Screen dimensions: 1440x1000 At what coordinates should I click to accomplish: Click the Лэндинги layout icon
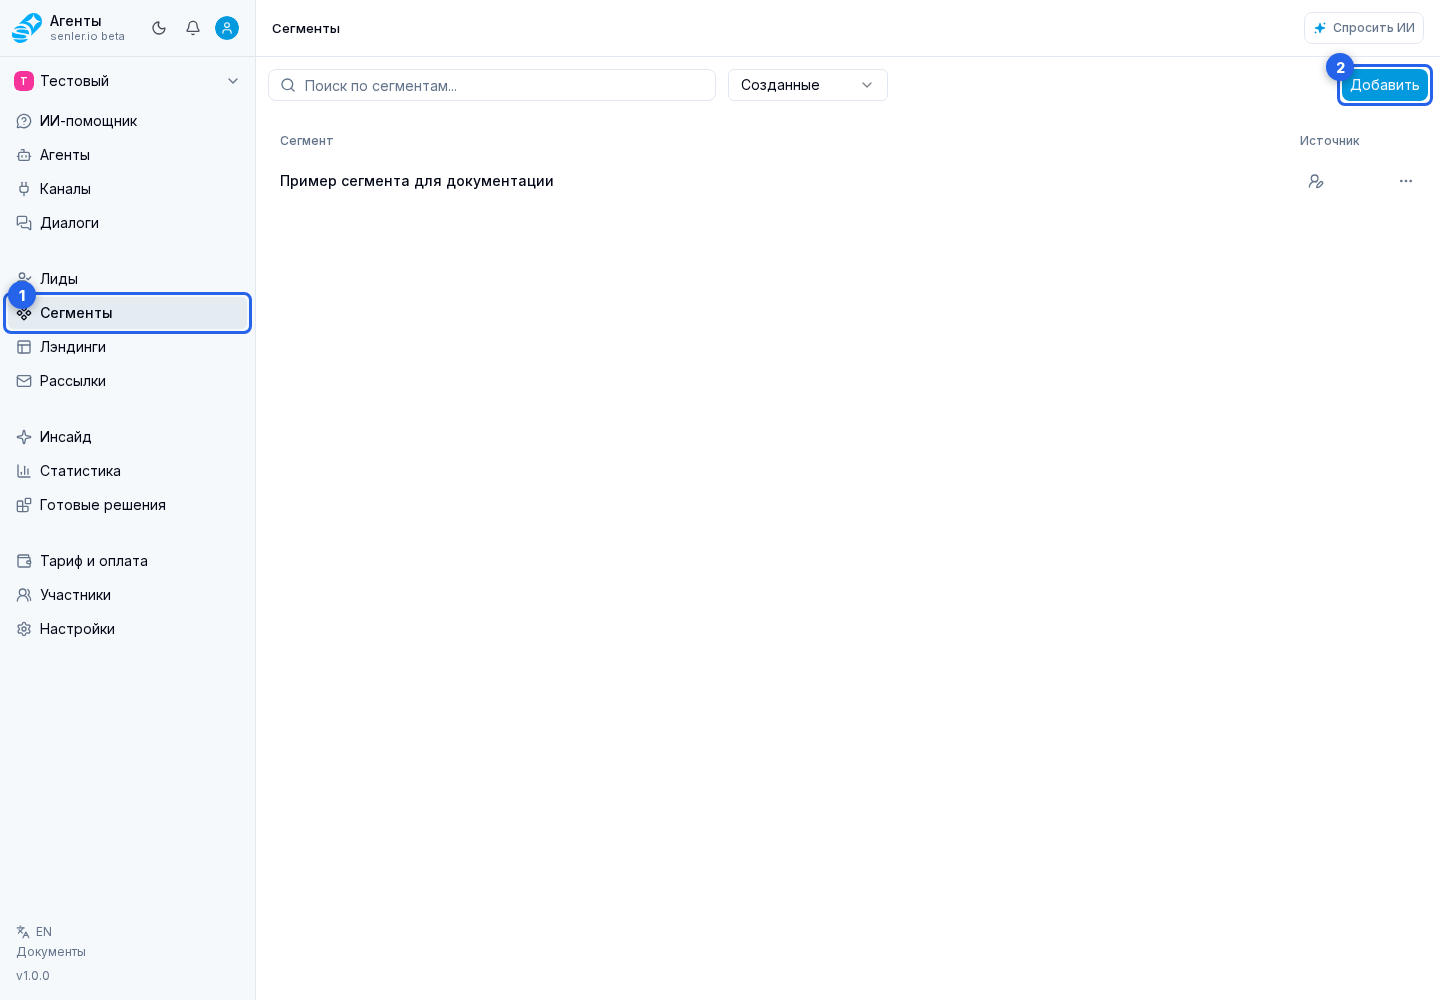(24, 347)
